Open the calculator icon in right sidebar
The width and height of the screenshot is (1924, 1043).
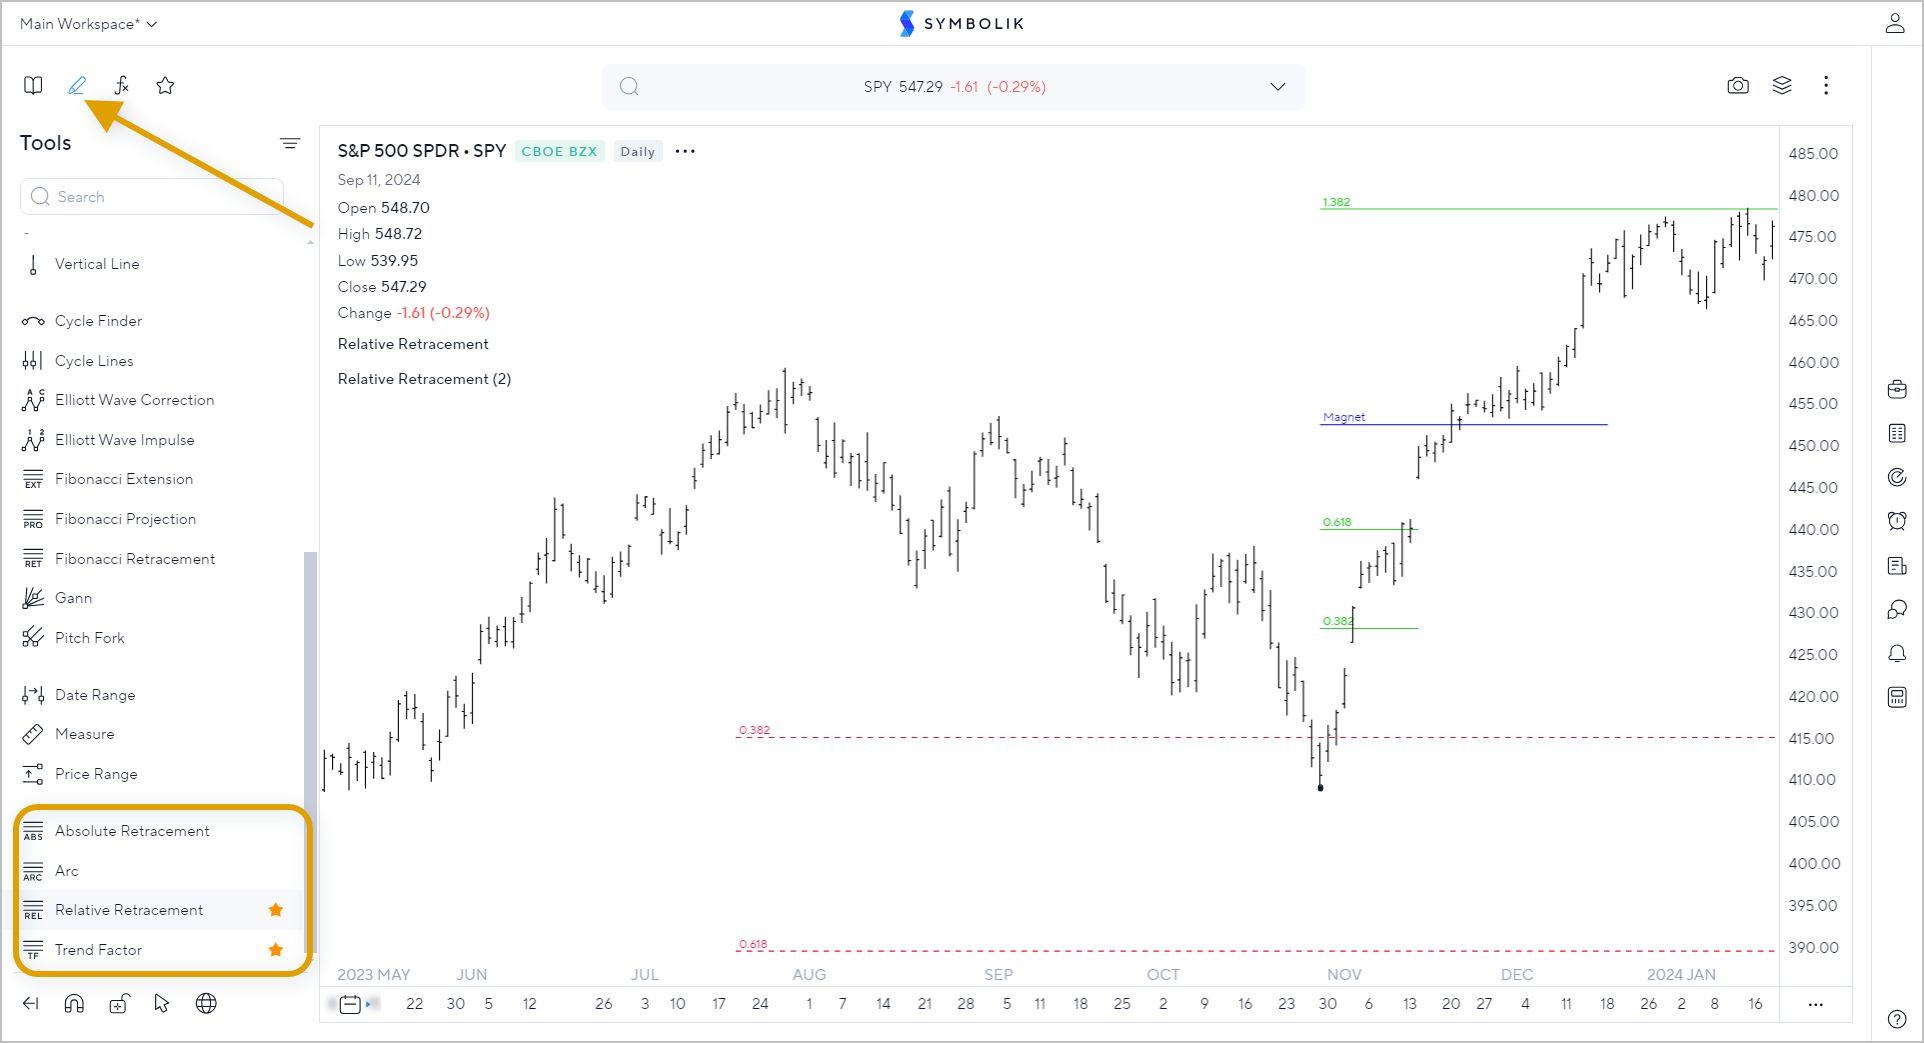point(1897,697)
